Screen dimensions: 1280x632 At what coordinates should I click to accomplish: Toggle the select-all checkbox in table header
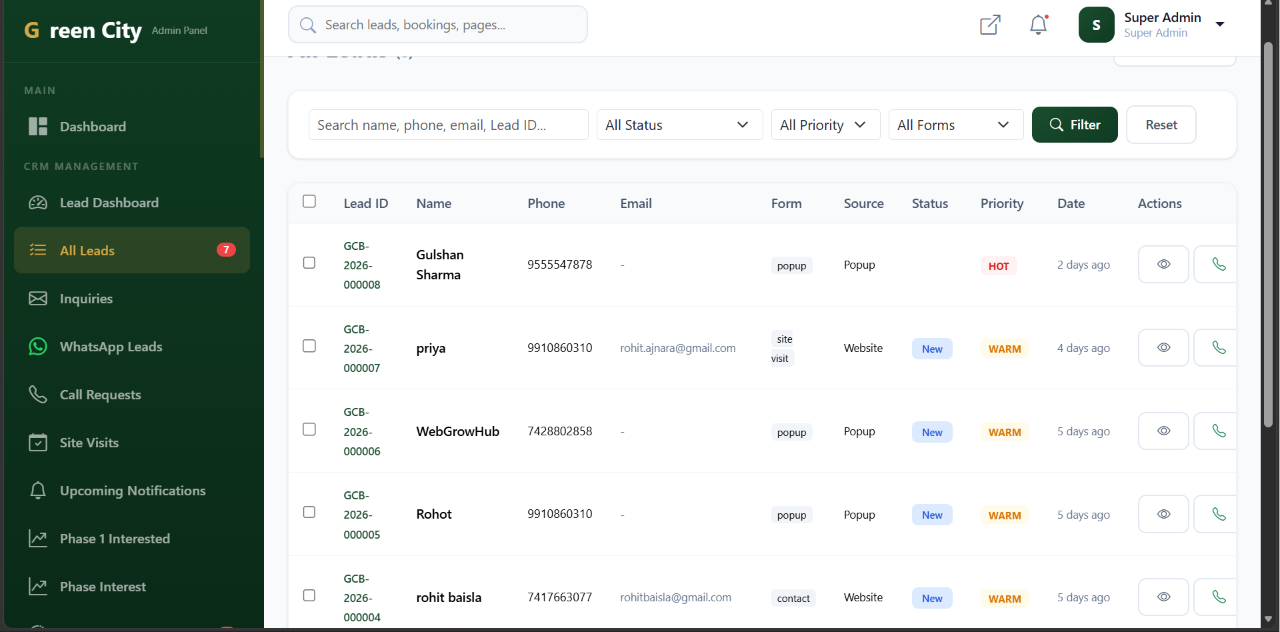309,201
